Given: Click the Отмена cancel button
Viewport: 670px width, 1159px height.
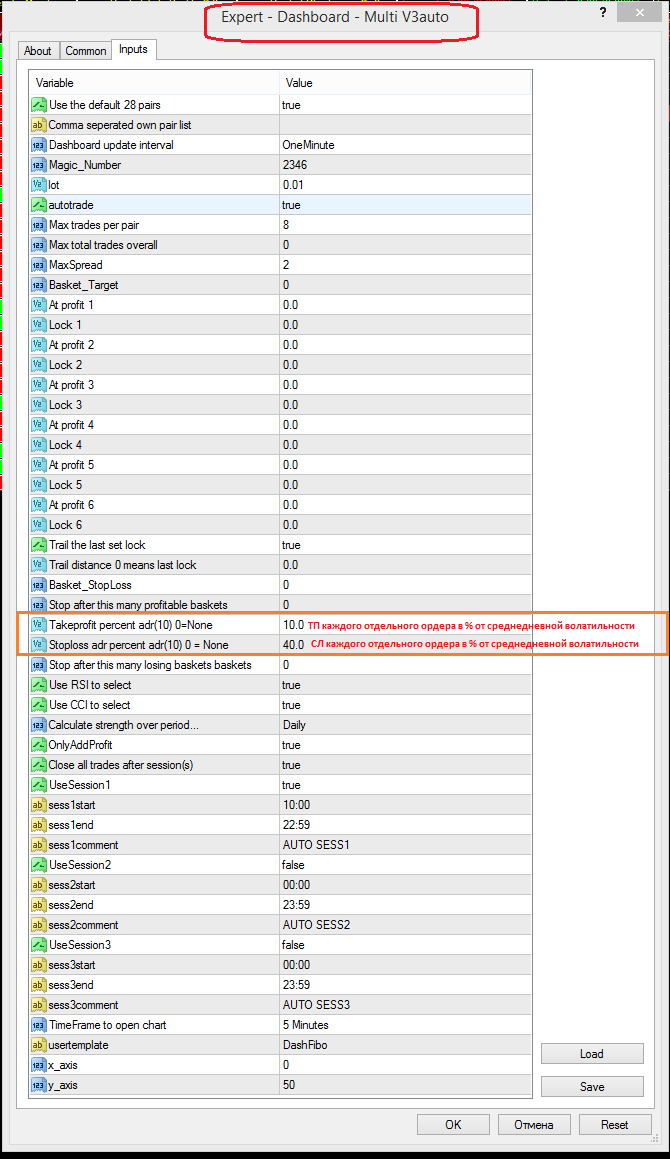Looking at the screenshot, I should (x=534, y=1124).
